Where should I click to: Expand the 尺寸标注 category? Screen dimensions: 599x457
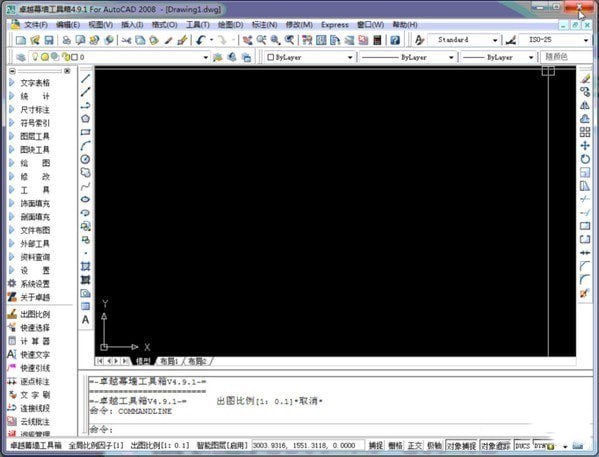(x=29, y=110)
